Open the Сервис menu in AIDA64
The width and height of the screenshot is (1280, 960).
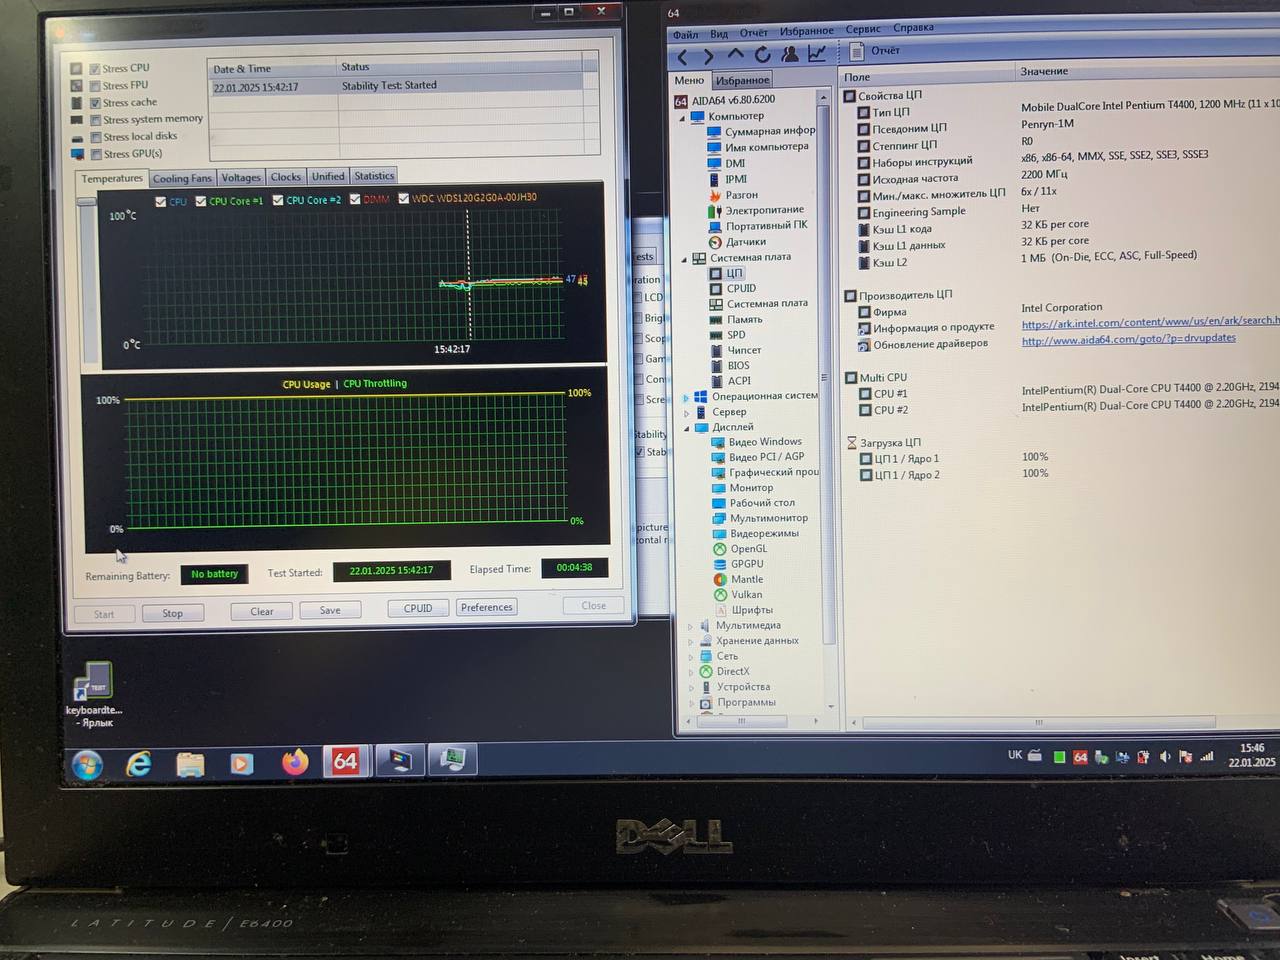[863, 29]
